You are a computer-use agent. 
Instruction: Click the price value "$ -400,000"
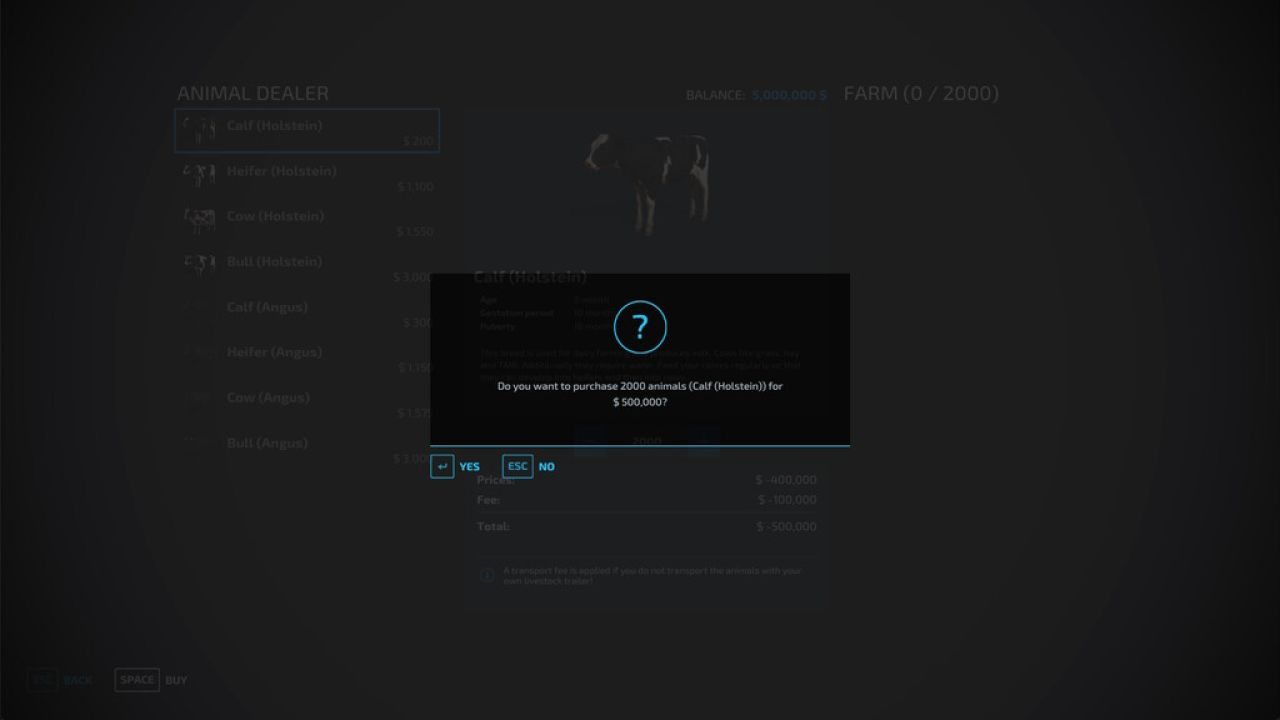(x=786, y=480)
